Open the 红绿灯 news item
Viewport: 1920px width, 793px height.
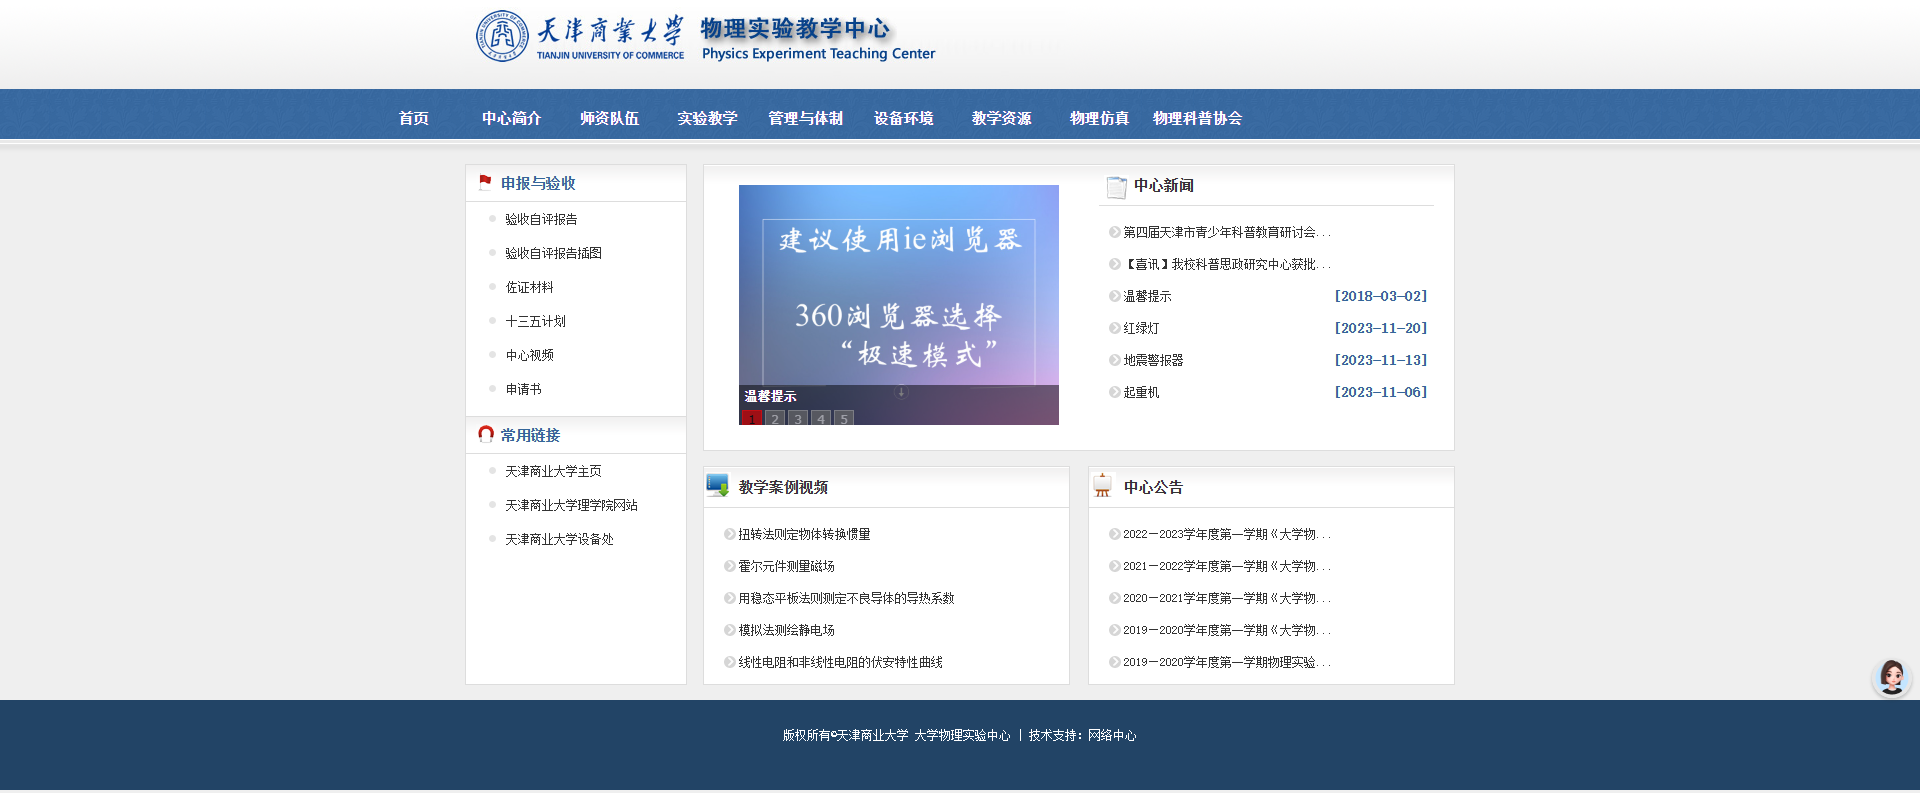coord(1141,328)
